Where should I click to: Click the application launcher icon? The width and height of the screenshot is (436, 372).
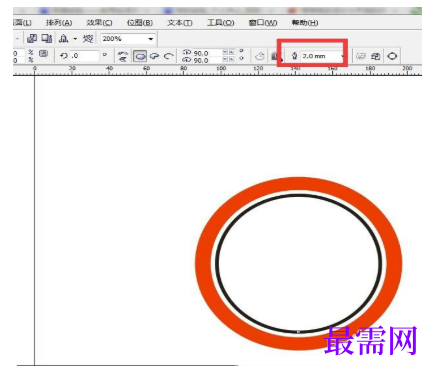coord(63,39)
